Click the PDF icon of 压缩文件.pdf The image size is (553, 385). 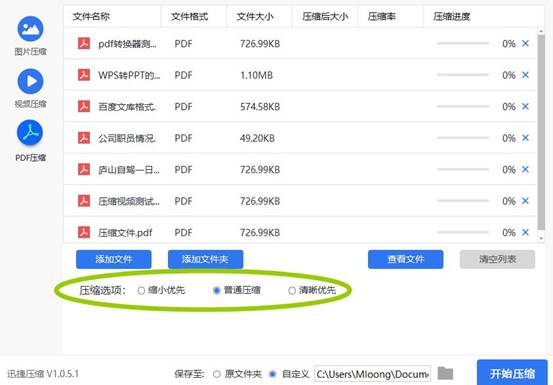84,232
